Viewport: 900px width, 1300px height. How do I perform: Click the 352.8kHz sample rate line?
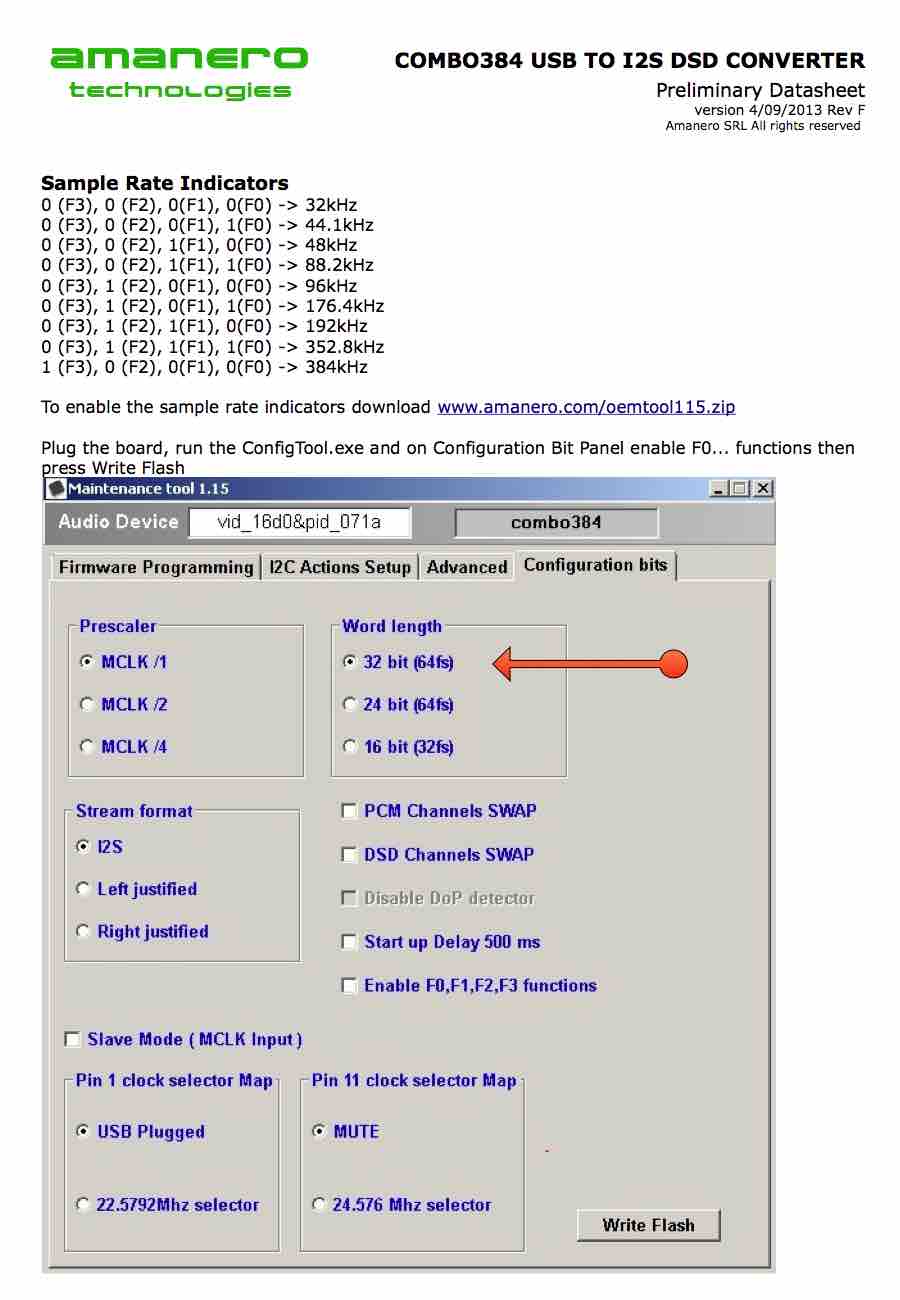213,347
